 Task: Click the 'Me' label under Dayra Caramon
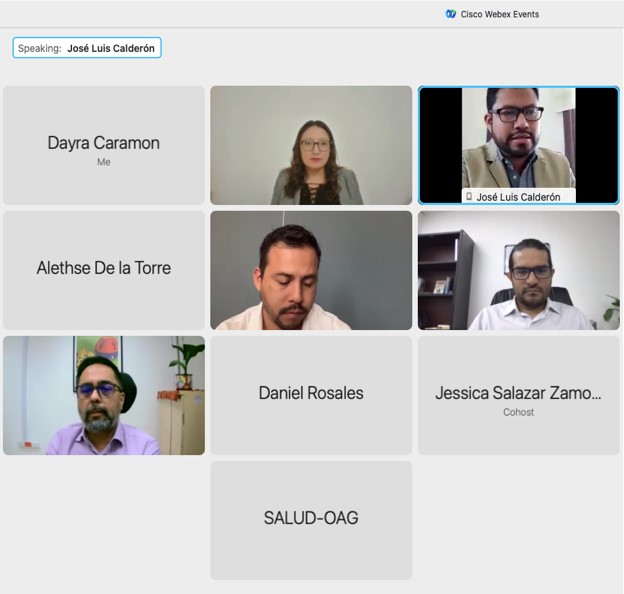pyautogui.click(x=104, y=162)
